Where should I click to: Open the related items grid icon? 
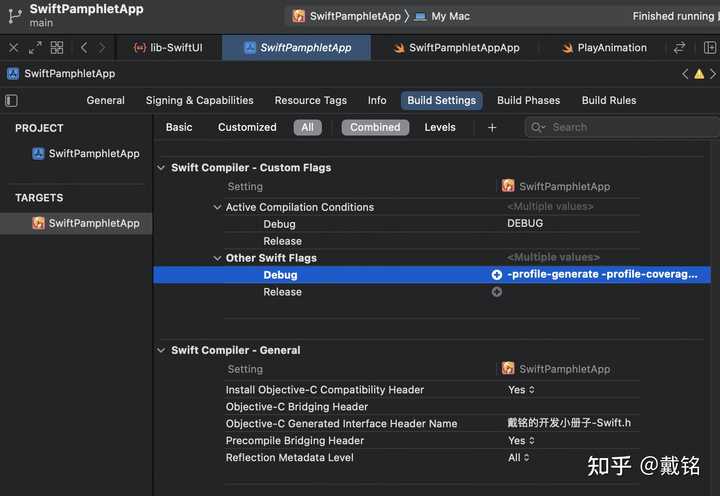click(57, 47)
